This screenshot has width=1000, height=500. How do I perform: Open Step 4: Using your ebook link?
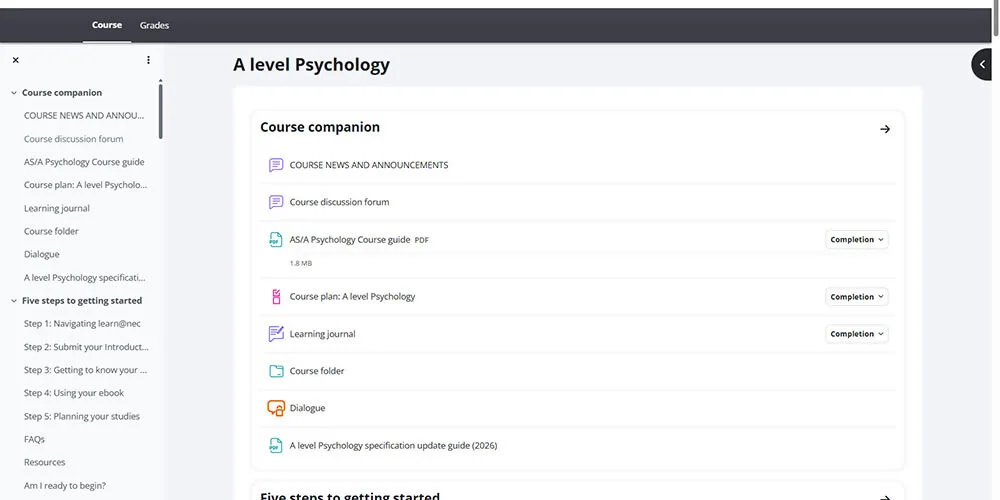coord(74,393)
